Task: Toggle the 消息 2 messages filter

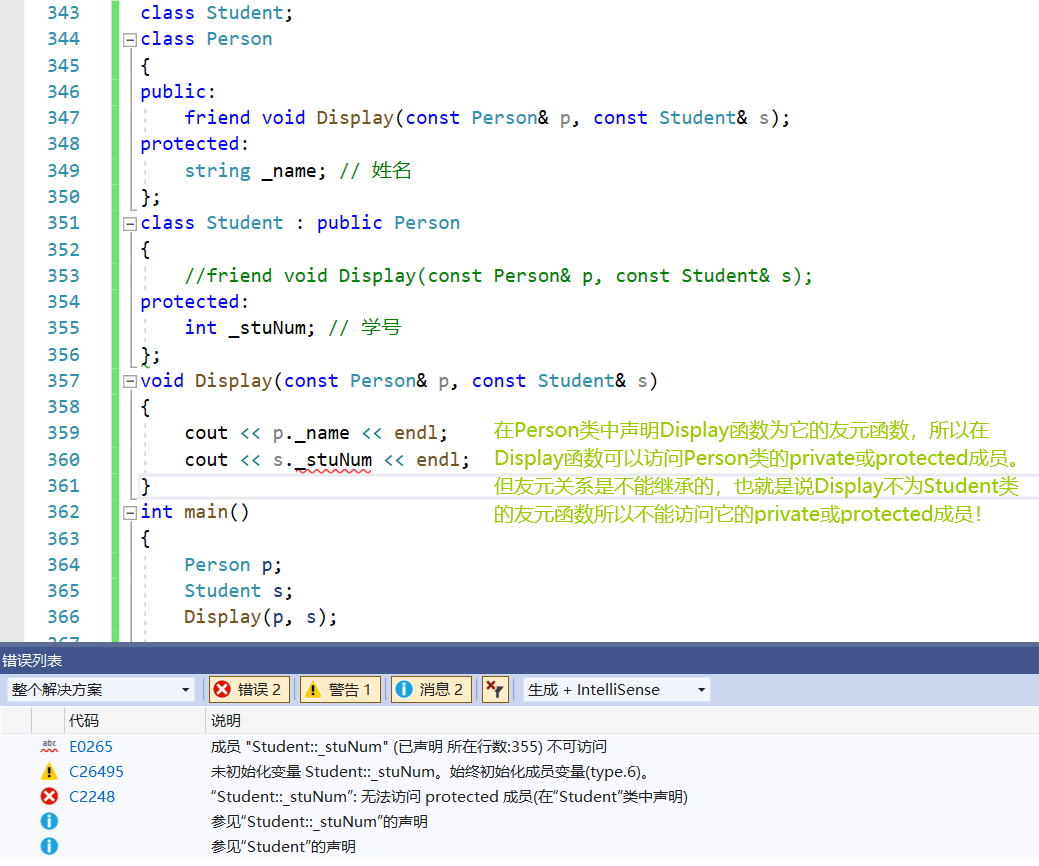Action: coord(431,690)
